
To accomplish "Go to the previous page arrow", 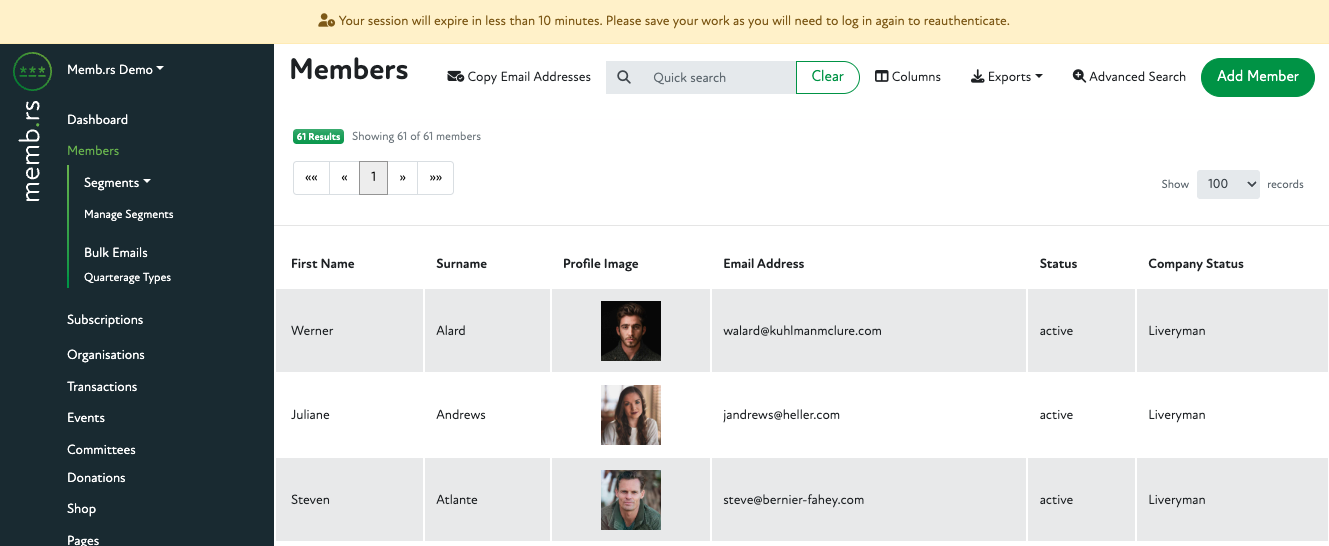I will (x=344, y=178).
